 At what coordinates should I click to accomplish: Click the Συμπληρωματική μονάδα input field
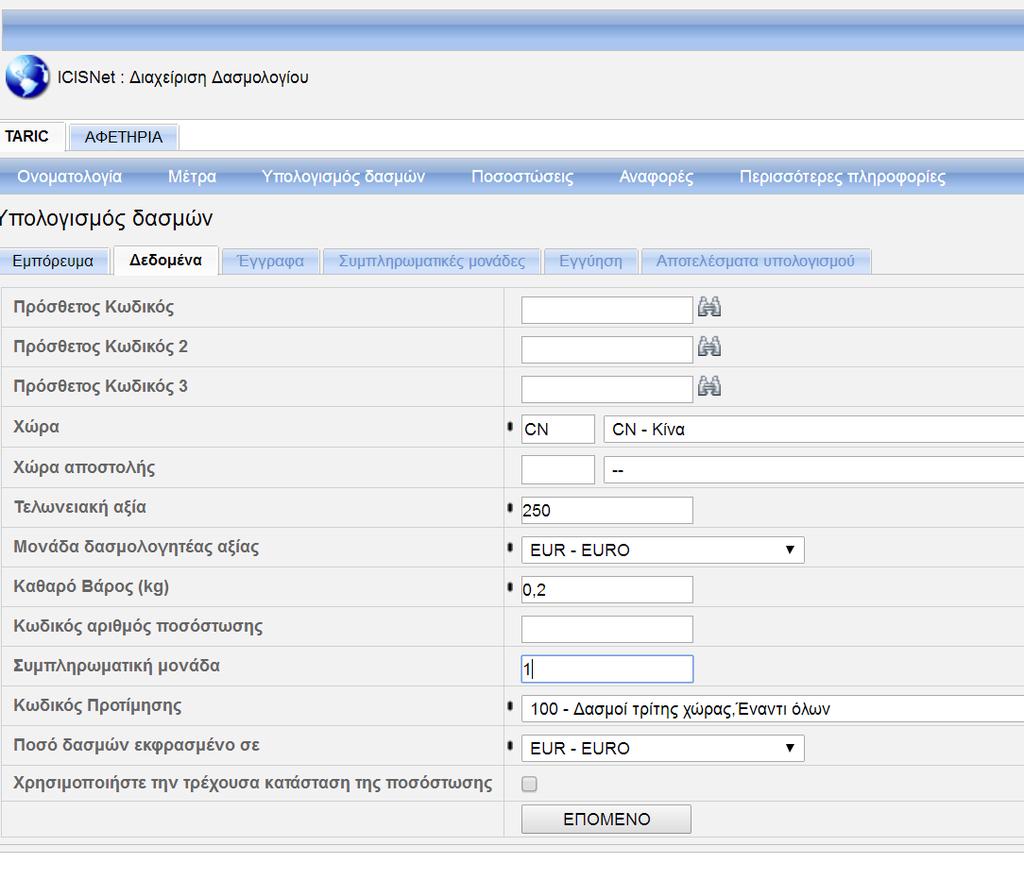pos(607,669)
